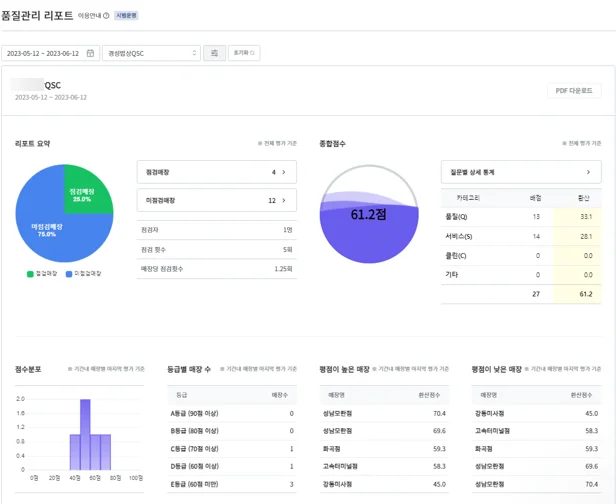Screen dimensions: 616x504
Task: Click the 점수분포 section heading
Action: coord(28,369)
